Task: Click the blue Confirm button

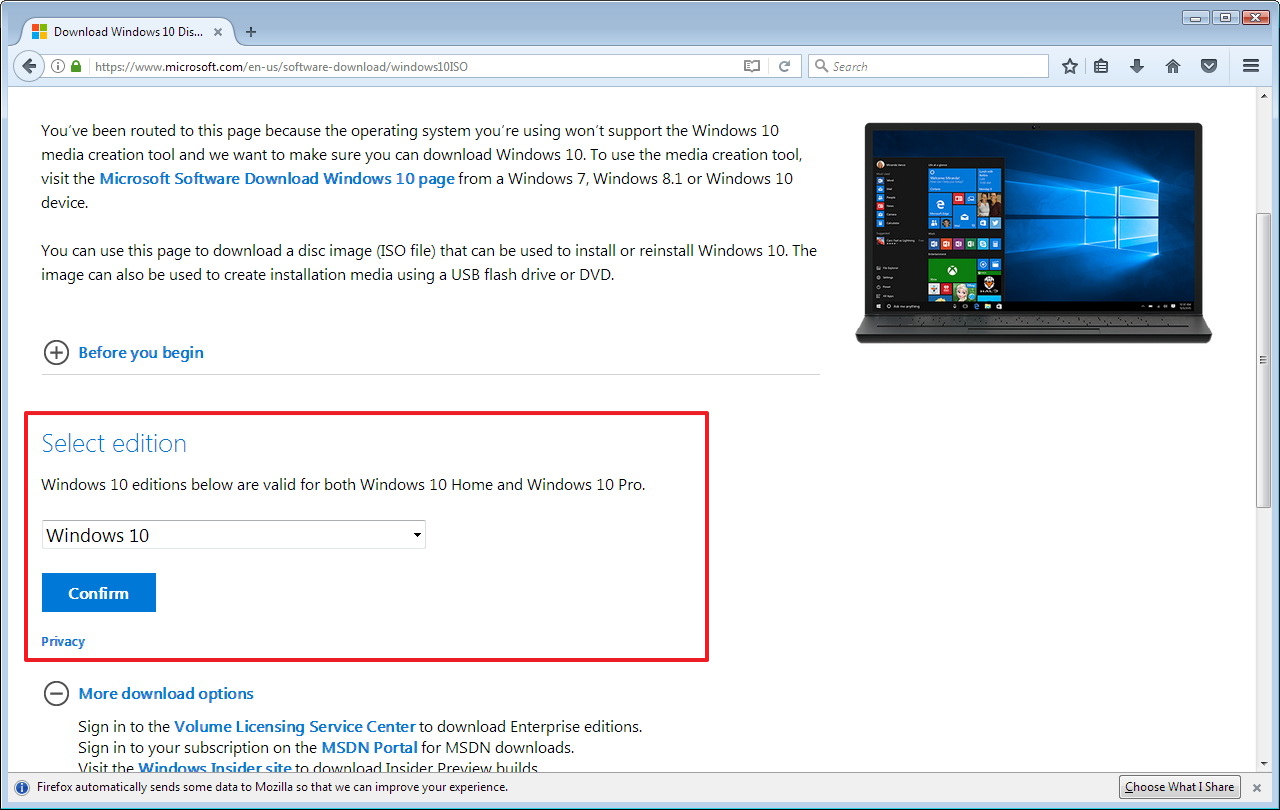Action: [x=99, y=593]
